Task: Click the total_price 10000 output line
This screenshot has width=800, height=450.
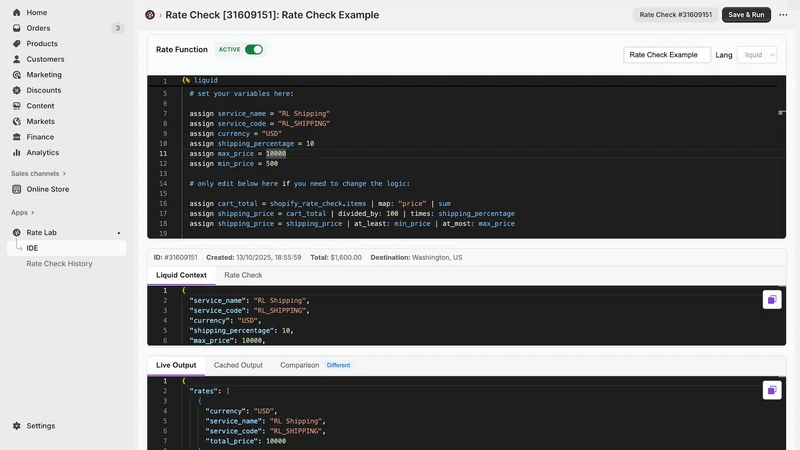Action: click(245, 441)
